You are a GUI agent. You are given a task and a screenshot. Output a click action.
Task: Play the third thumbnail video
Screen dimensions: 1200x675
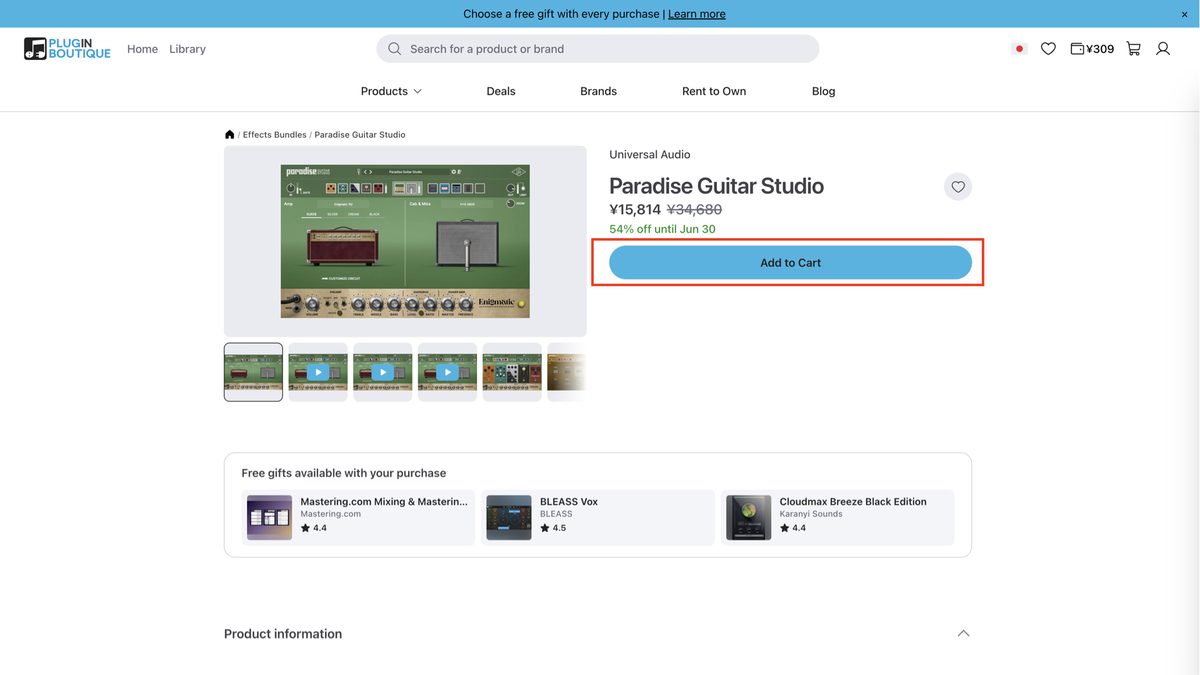click(x=382, y=372)
